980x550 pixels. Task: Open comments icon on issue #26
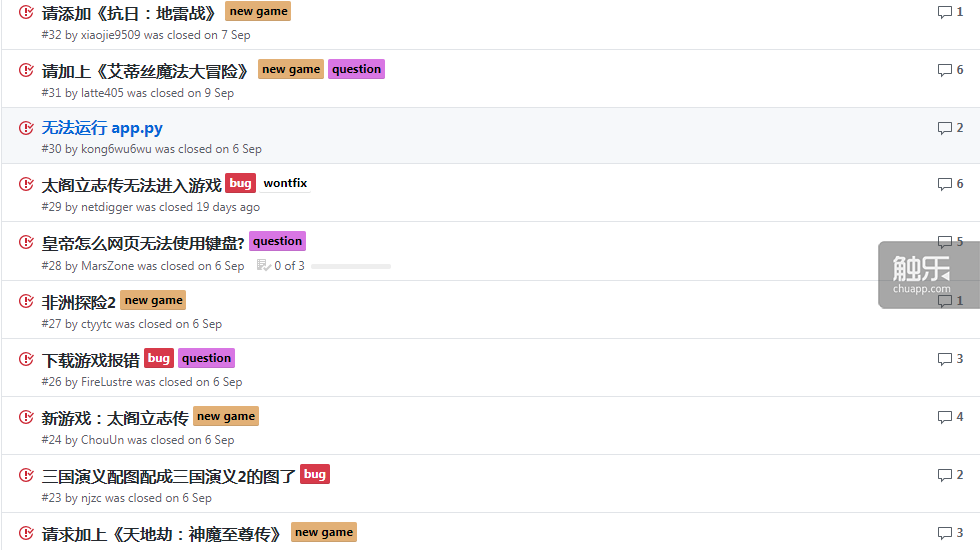[944, 359]
